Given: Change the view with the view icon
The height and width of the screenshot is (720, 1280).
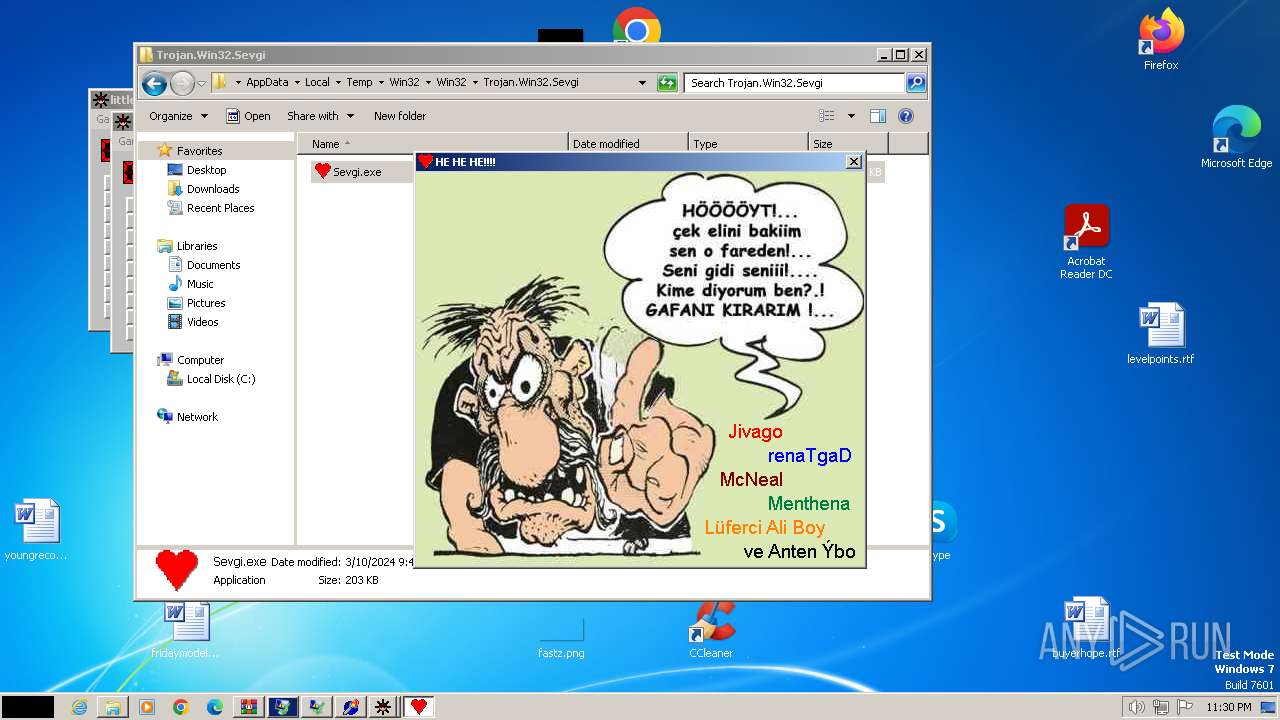Looking at the screenshot, I should click(827, 116).
